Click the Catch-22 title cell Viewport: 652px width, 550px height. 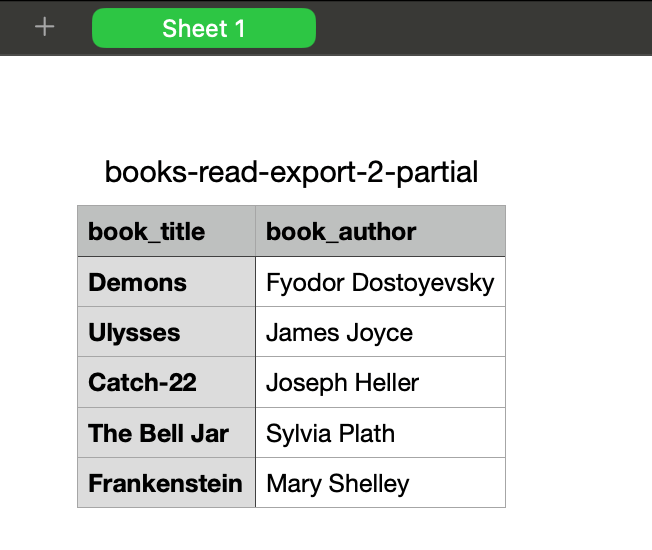coord(166,382)
